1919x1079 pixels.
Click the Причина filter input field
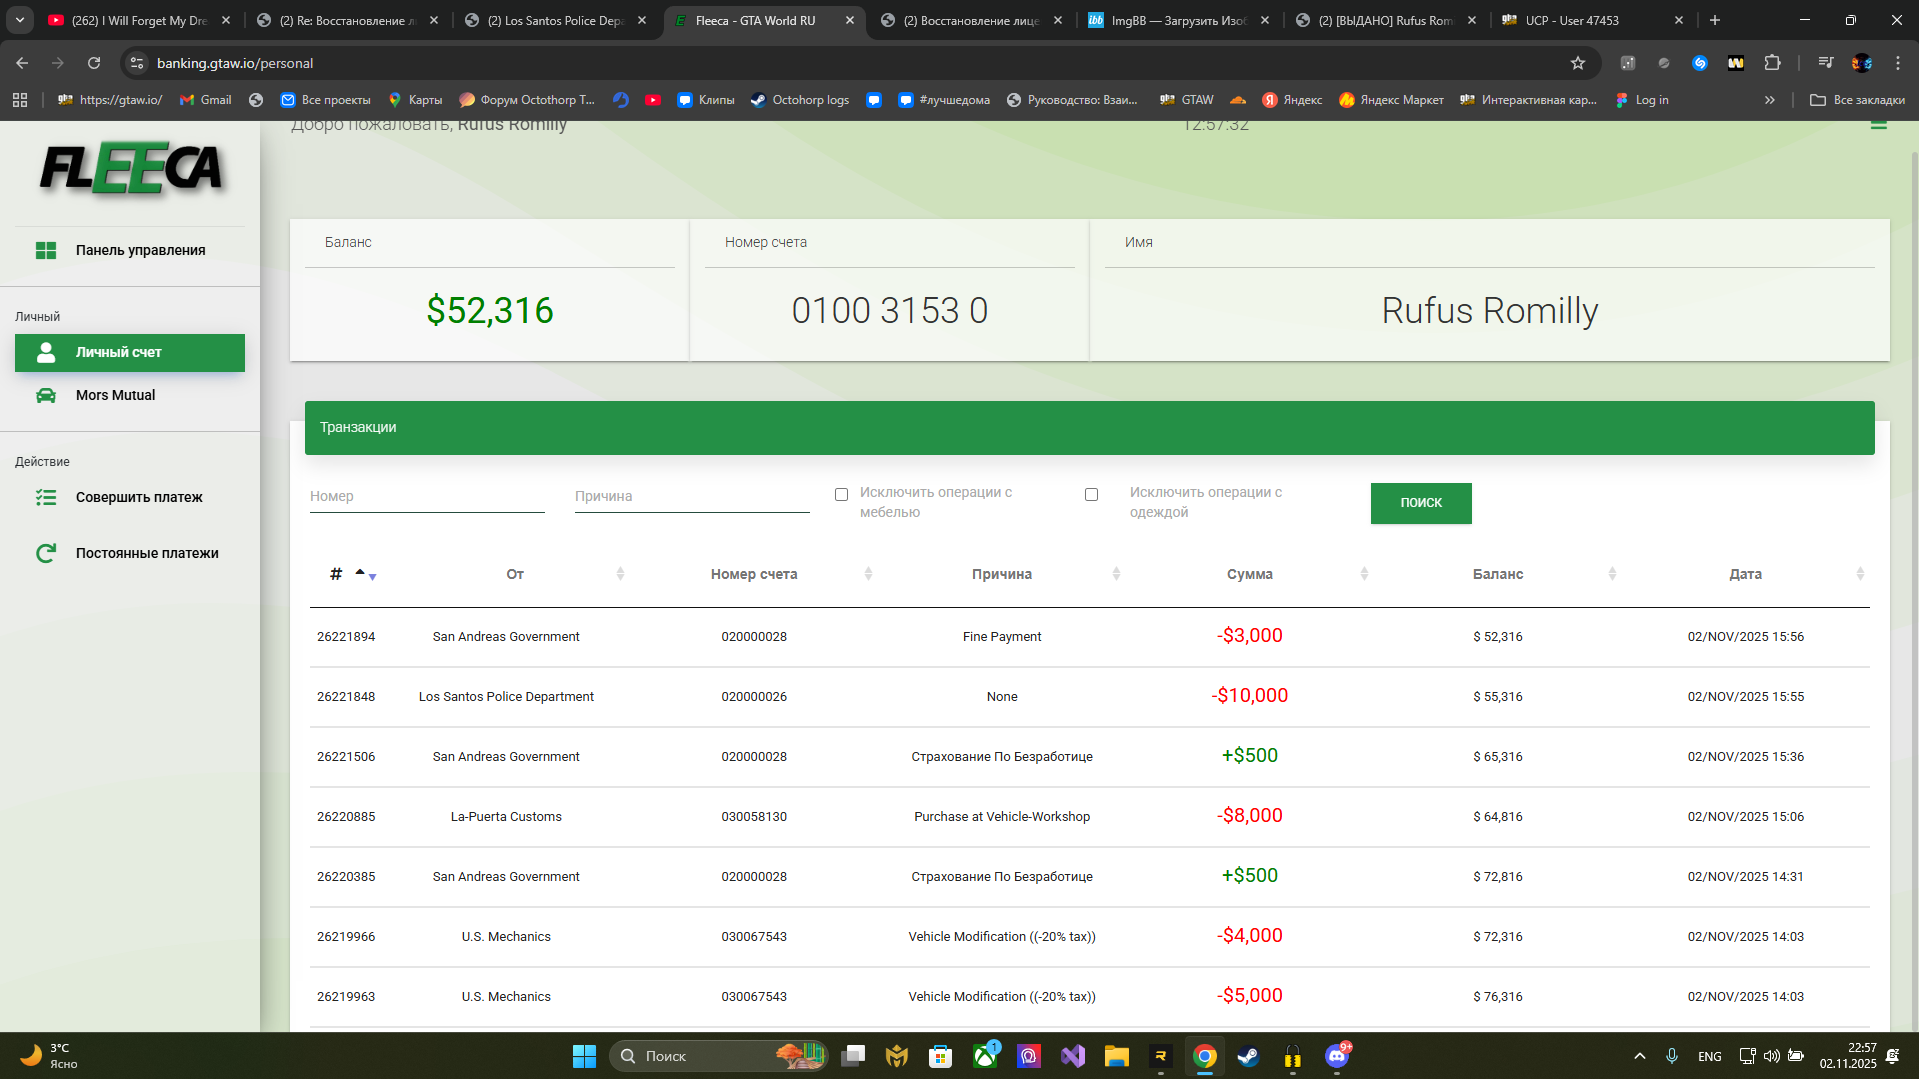(692, 497)
